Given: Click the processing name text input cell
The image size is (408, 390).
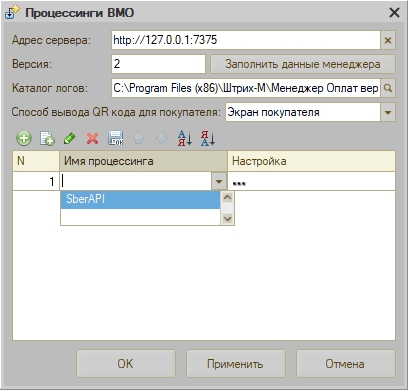Looking at the screenshot, I should coord(136,181).
